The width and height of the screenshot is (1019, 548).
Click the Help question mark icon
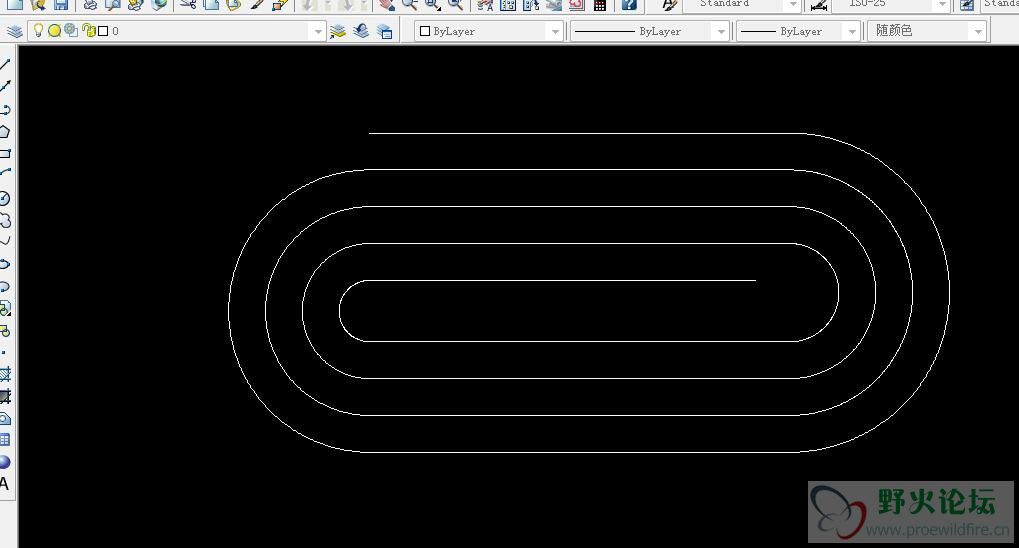pos(628,5)
